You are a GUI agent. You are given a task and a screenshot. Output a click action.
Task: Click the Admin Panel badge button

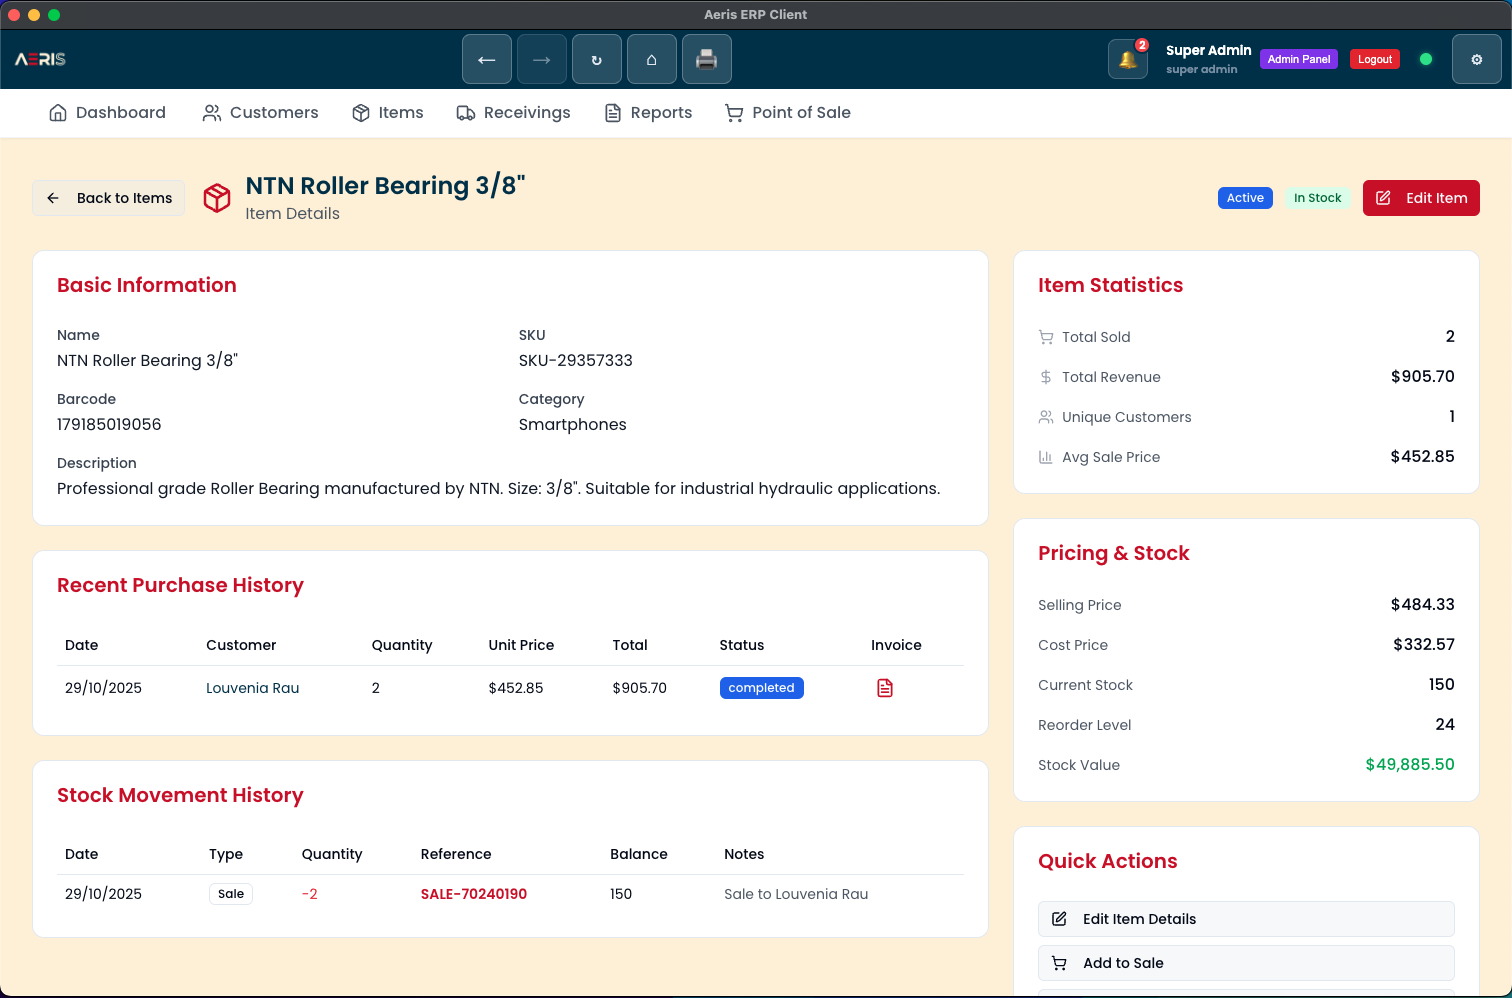tap(1298, 60)
